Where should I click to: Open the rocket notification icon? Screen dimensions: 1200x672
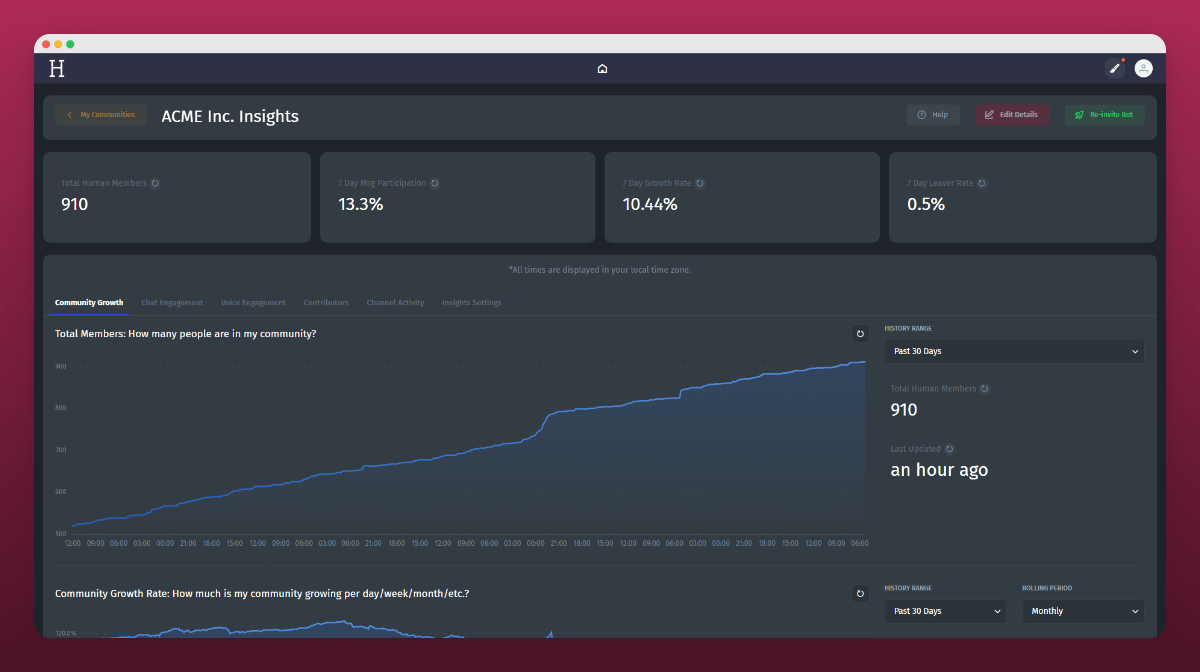[1114, 68]
